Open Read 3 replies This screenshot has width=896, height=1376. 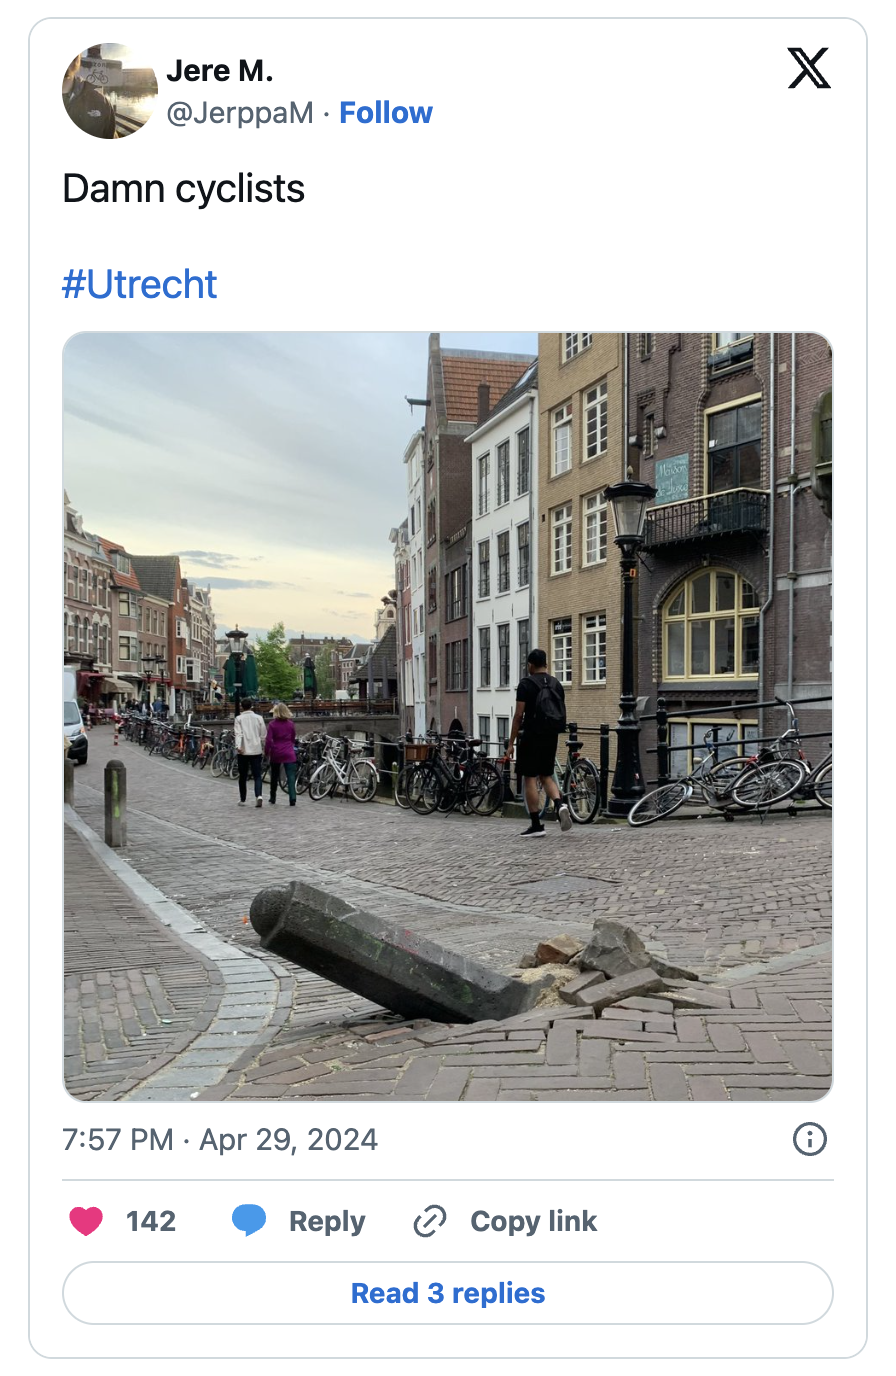pyautogui.click(x=448, y=1293)
